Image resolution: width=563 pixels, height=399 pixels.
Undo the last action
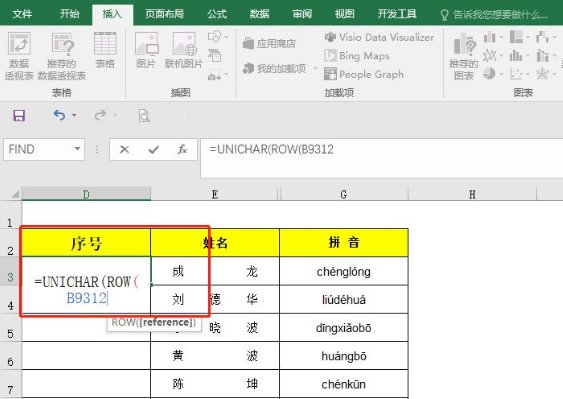59,115
